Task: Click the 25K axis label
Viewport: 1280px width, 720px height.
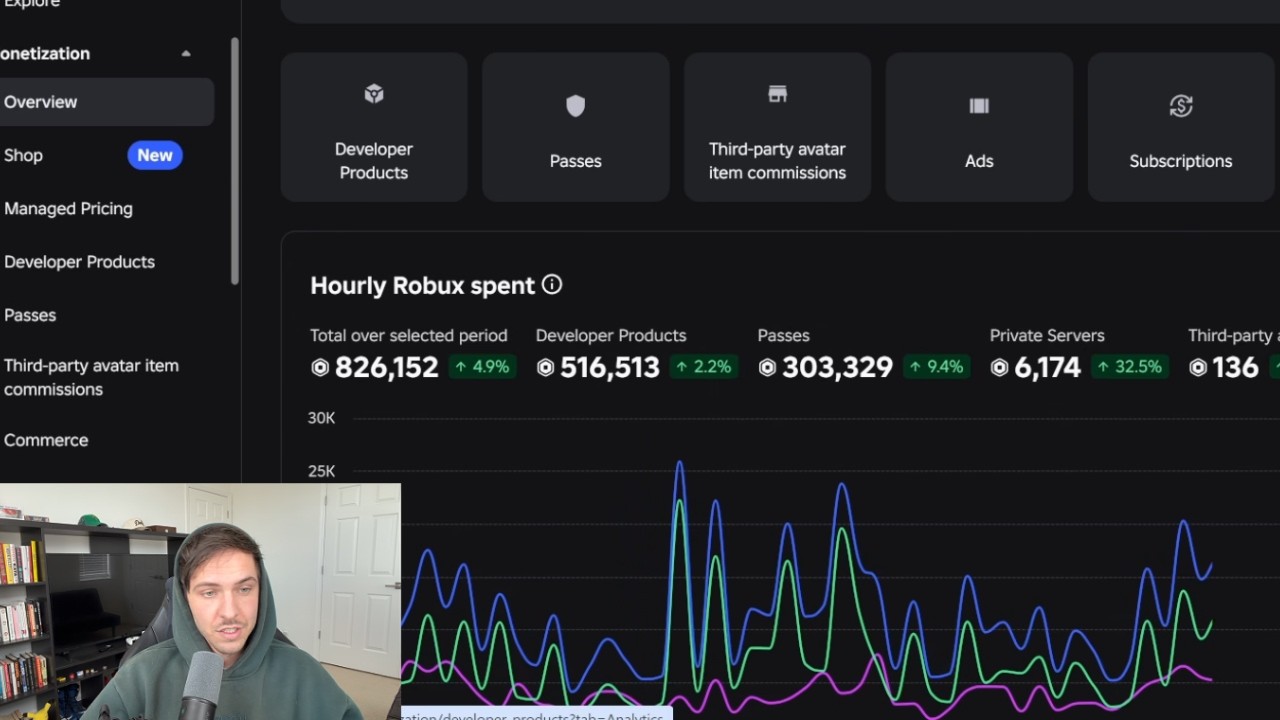Action: coord(321,471)
